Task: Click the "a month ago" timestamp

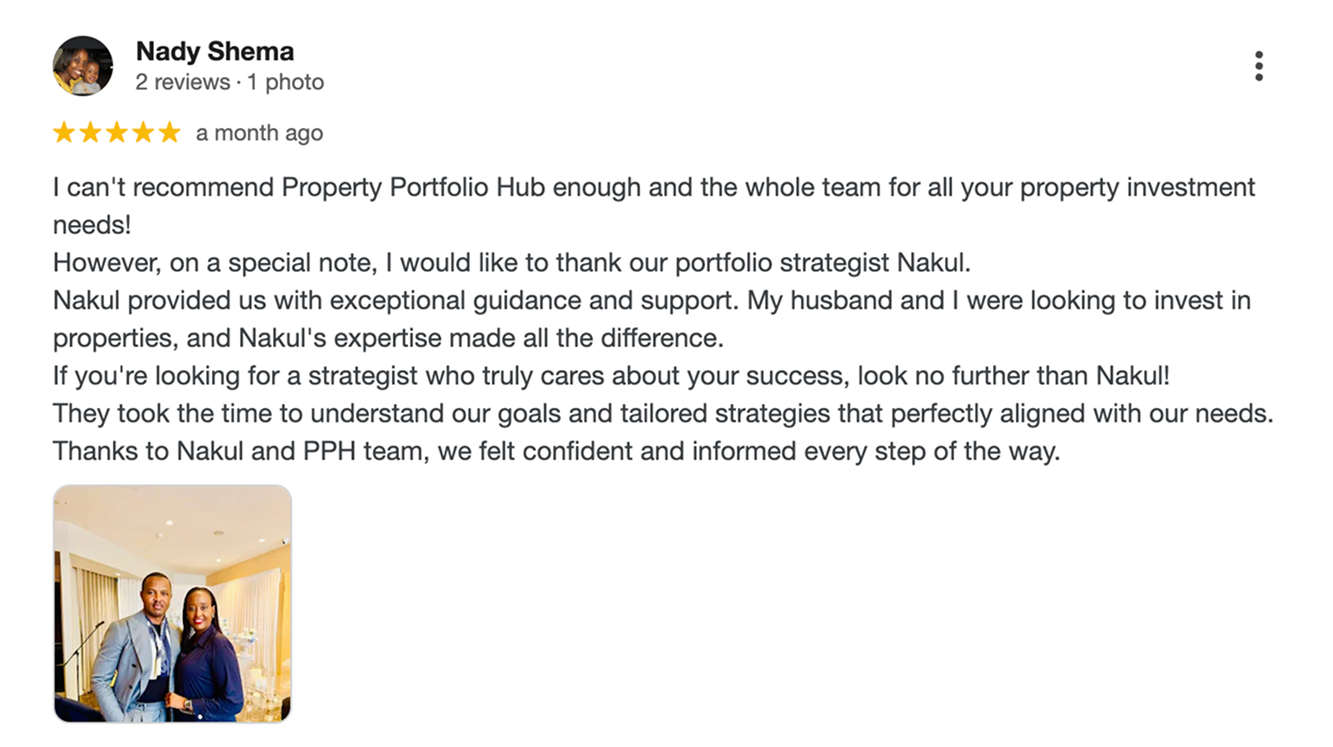Action: pos(259,133)
